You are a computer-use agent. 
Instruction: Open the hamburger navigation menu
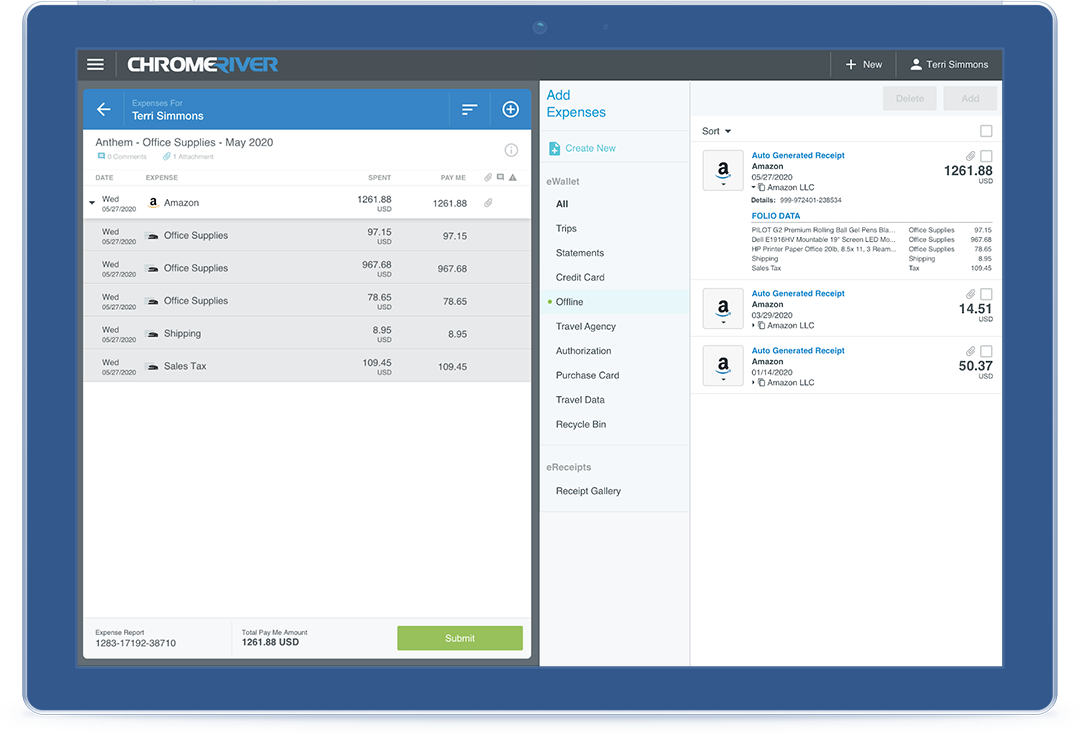click(95, 65)
